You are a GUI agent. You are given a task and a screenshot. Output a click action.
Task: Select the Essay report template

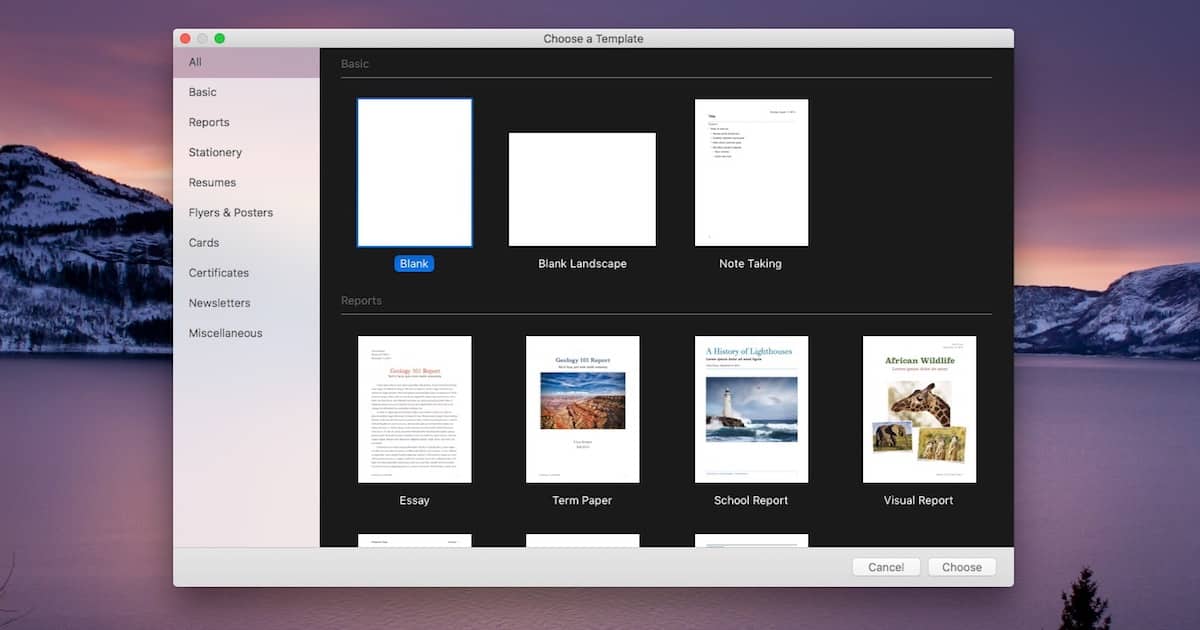tap(415, 409)
